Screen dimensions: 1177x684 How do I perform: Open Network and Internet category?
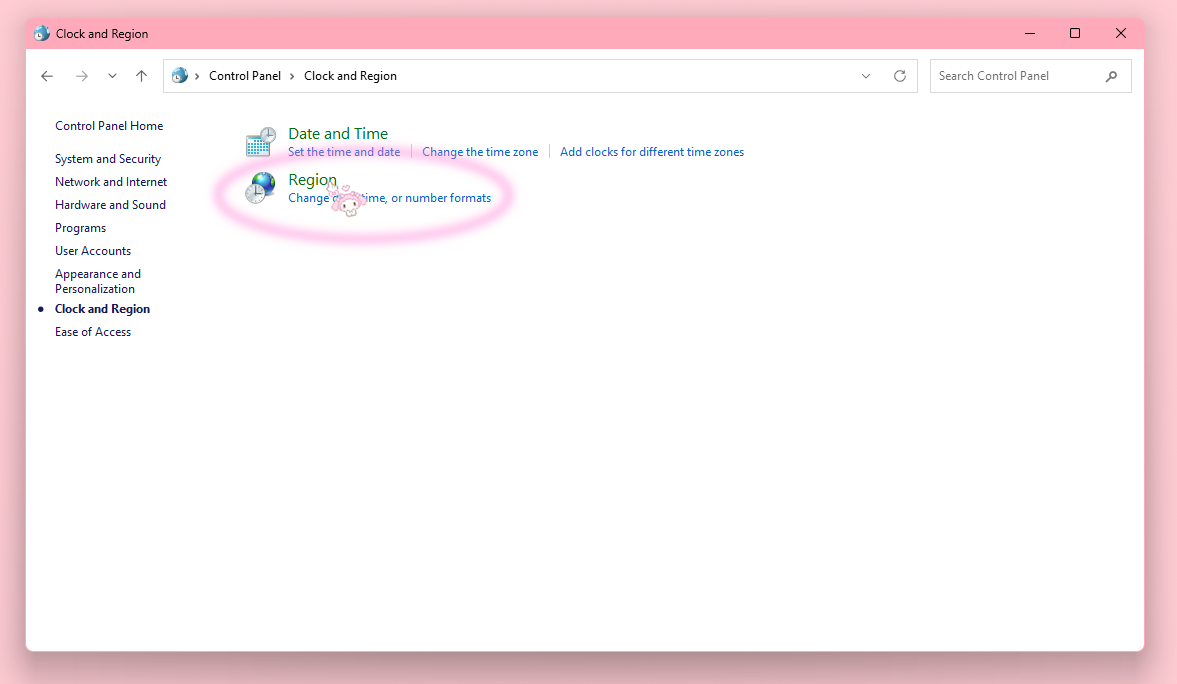tap(111, 182)
